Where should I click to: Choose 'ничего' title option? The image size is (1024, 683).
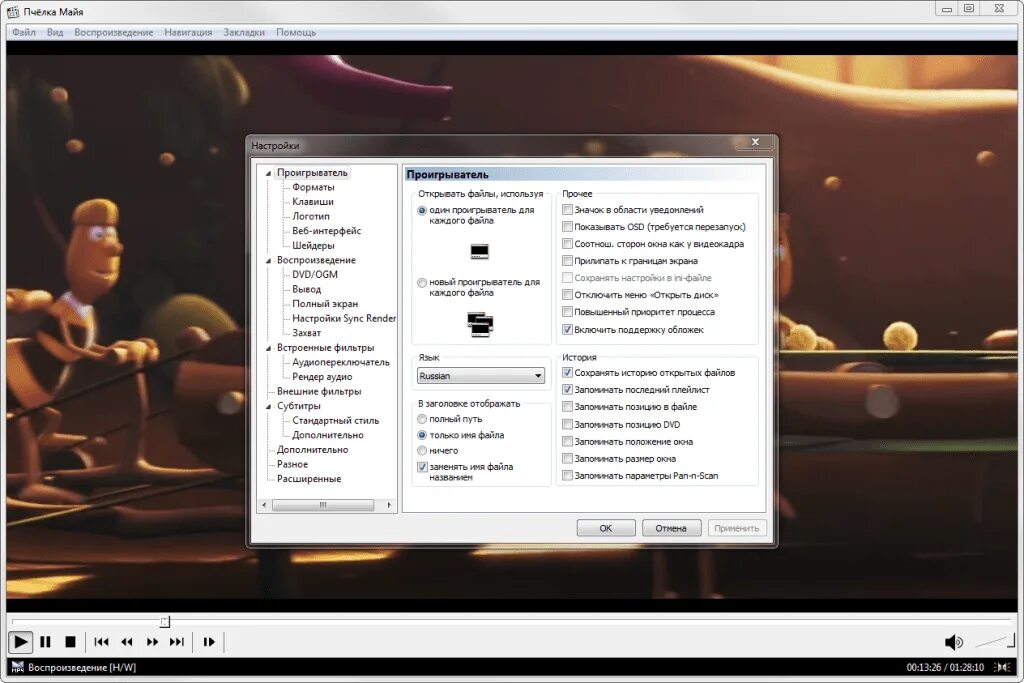coord(422,451)
